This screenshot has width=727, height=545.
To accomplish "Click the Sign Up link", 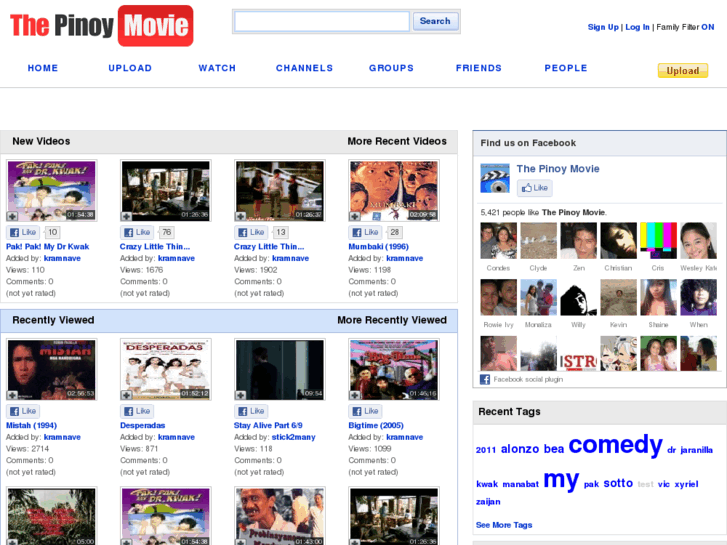I will click(603, 27).
